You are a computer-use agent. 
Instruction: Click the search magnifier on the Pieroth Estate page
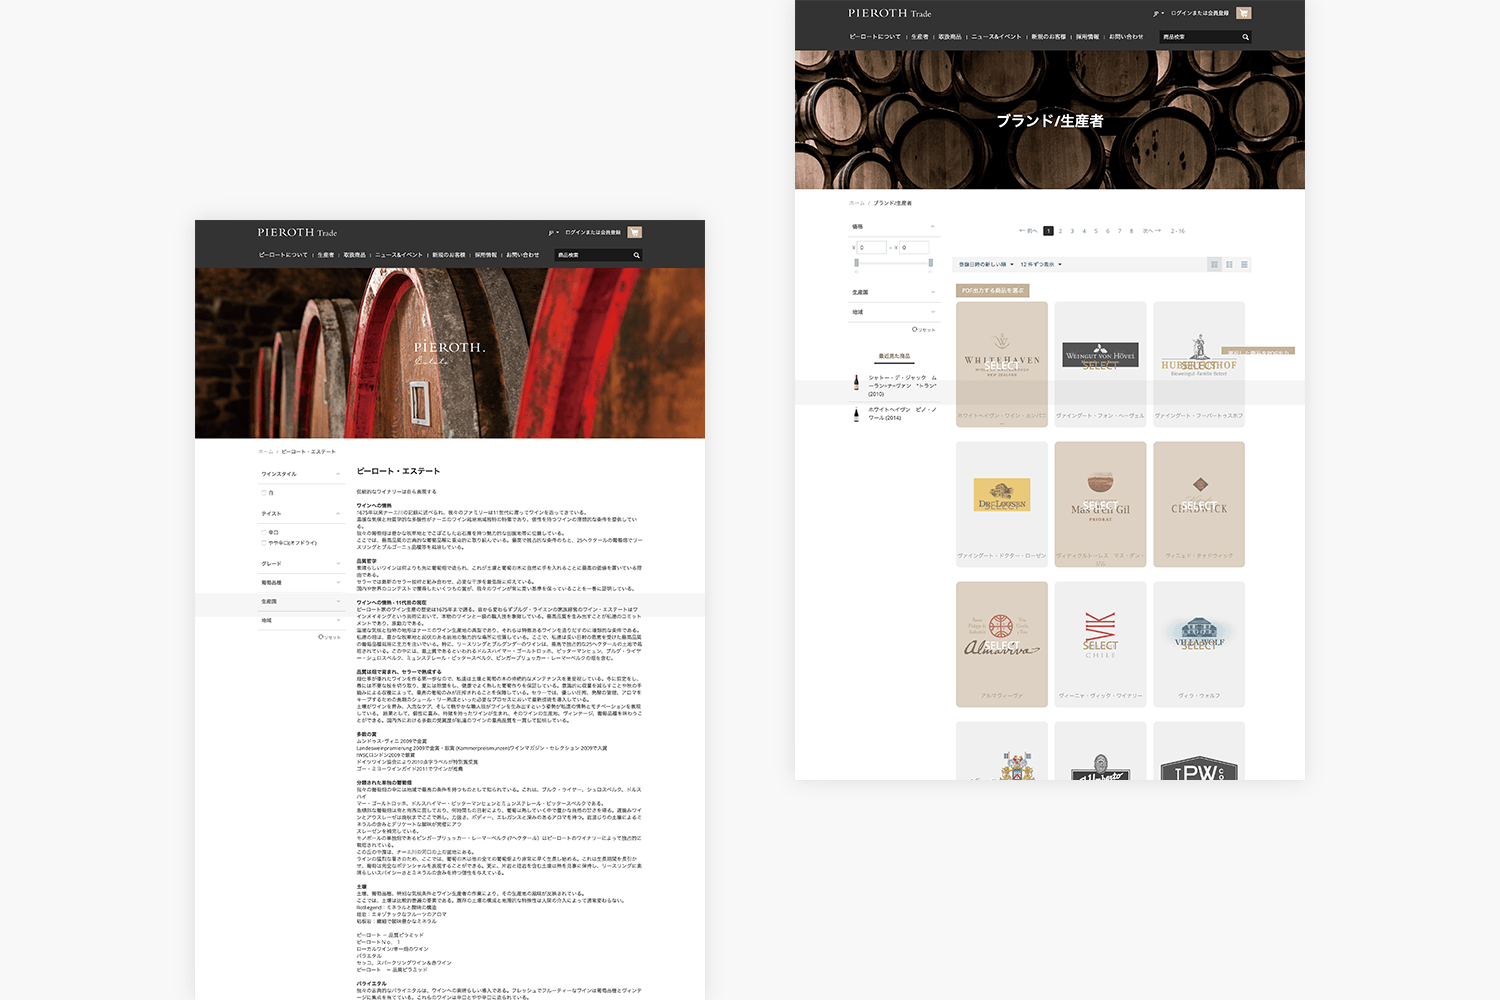pos(636,255)
